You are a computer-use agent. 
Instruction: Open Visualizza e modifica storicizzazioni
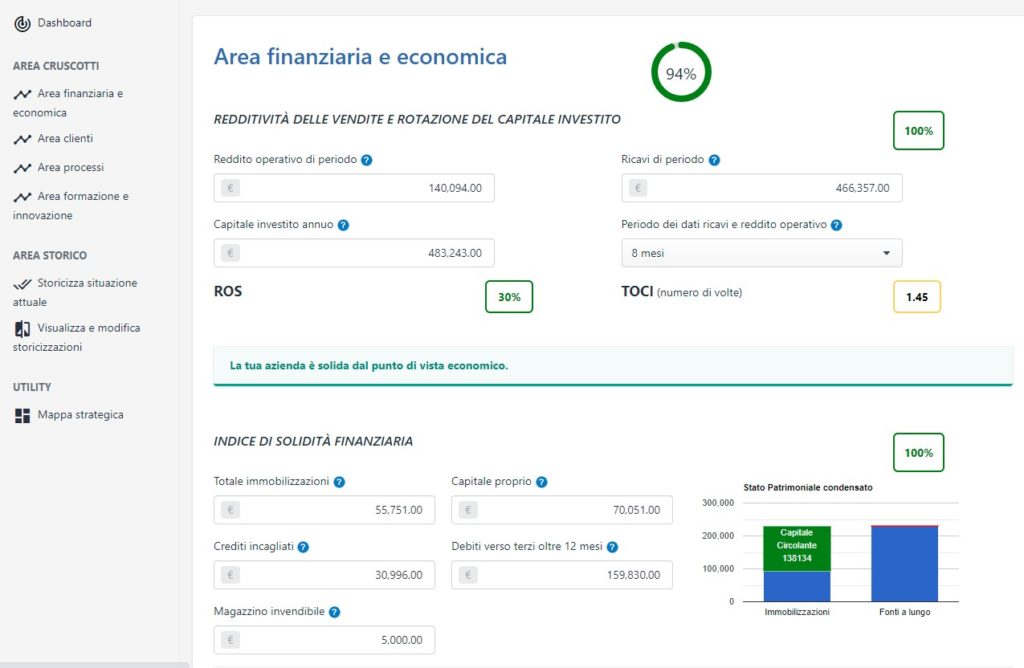tap(76, 338)
